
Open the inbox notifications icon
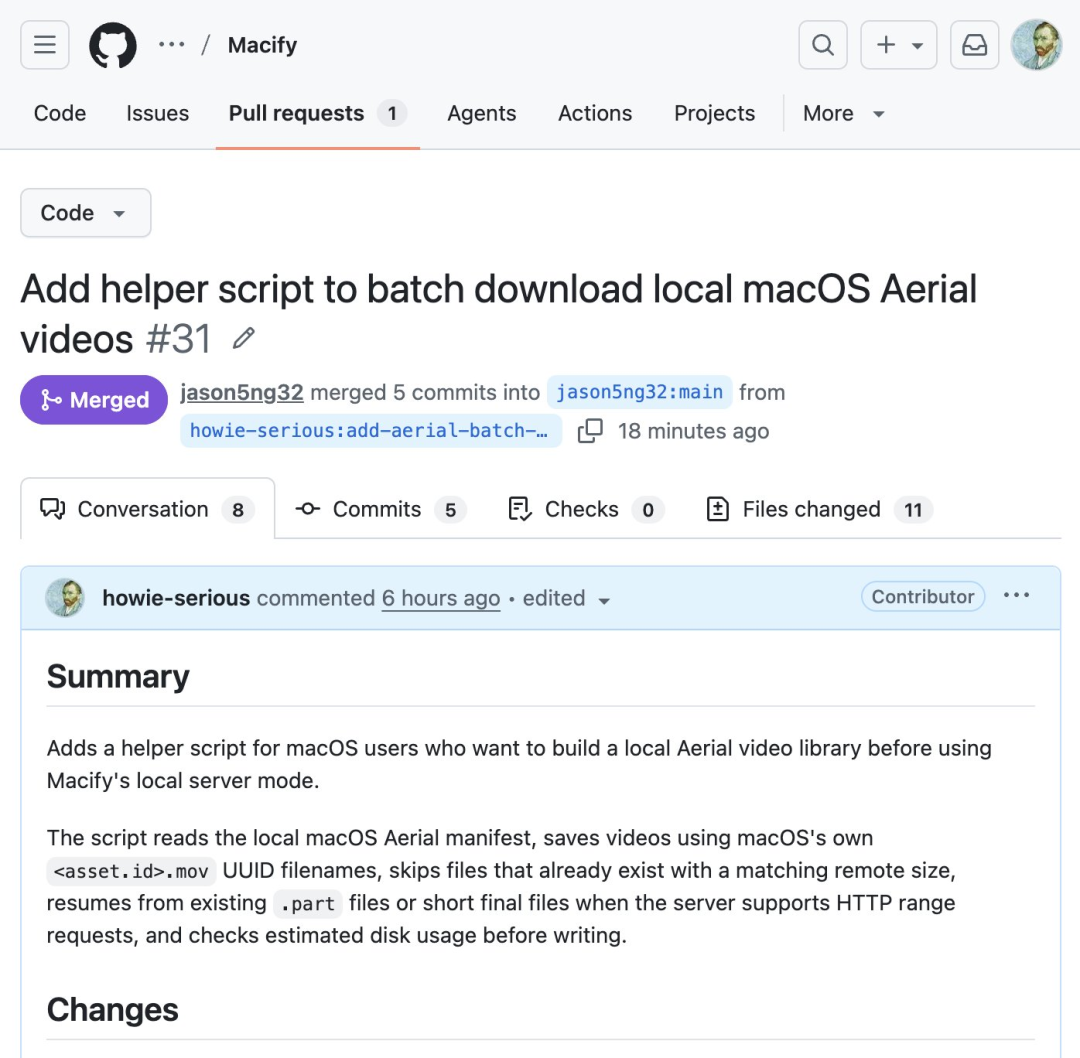tap(975, 45)
